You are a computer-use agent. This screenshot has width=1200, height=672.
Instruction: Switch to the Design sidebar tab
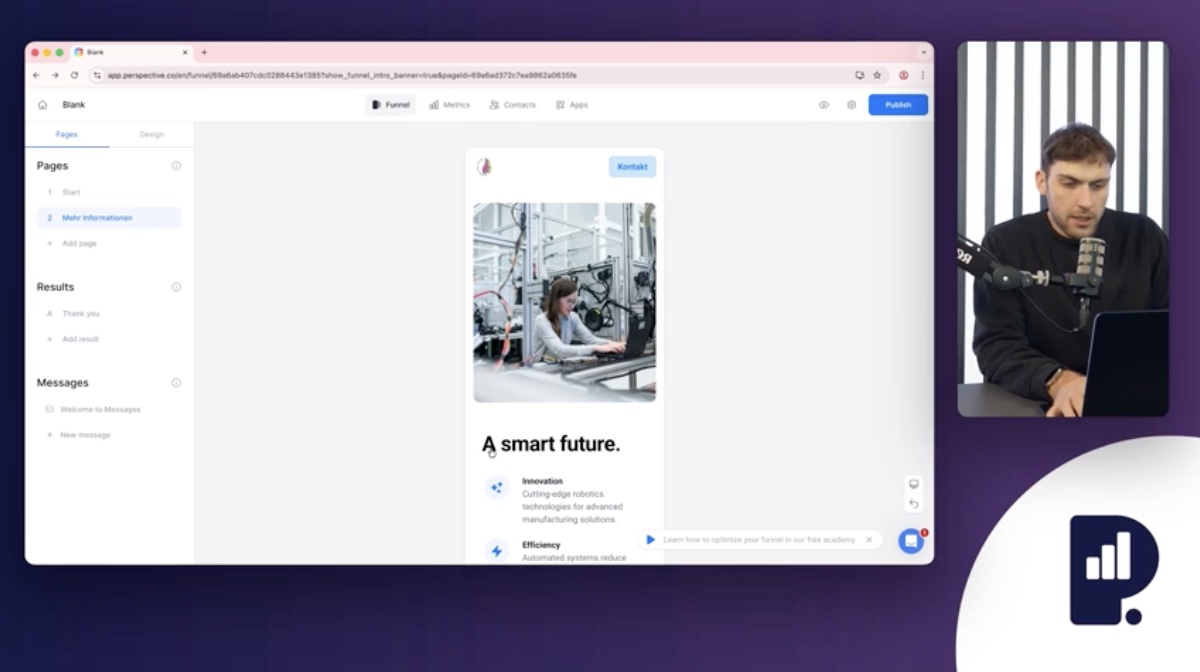pyautogui.click(x=152, y=134)
